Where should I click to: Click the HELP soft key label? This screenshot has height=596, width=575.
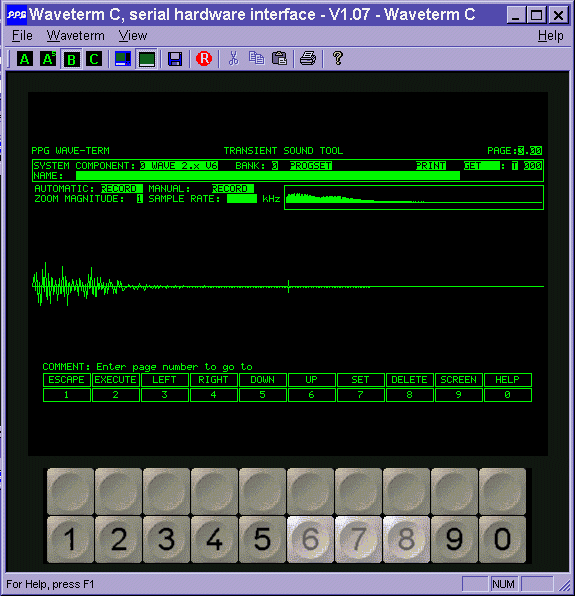[x=507, y=380]
